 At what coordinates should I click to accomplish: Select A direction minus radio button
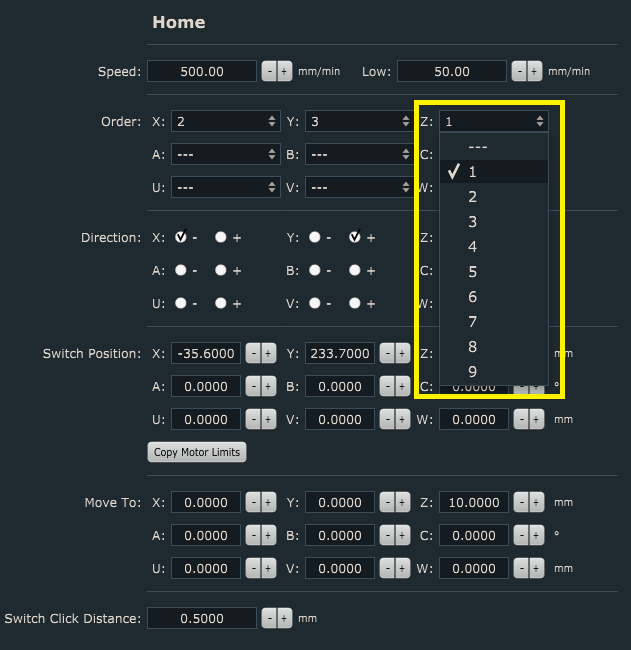tap(180, 270)
